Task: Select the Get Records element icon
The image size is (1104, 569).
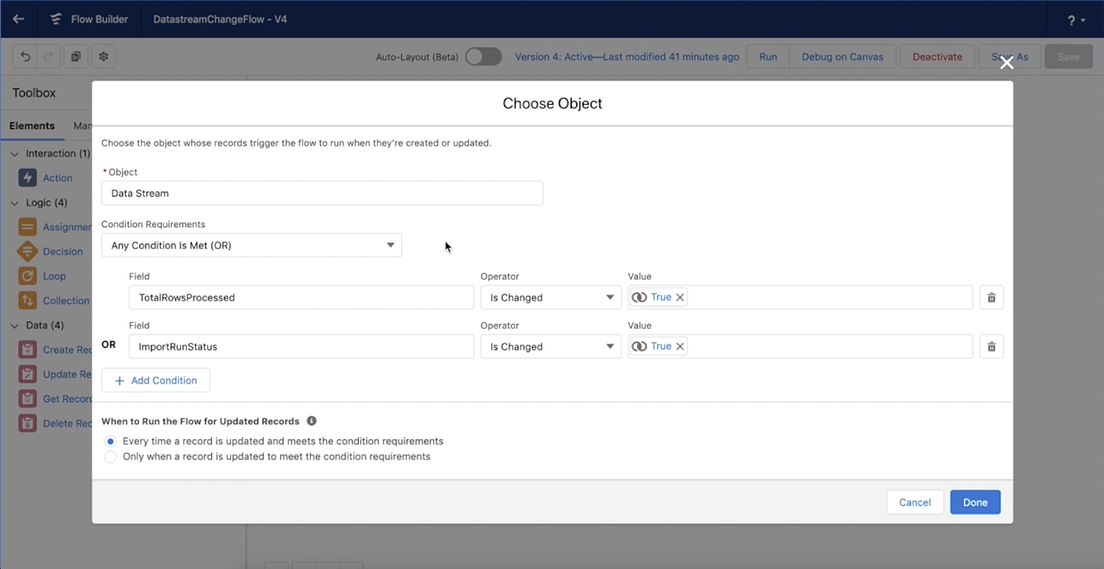Action: pyautogui.click(x=27, y=399)
